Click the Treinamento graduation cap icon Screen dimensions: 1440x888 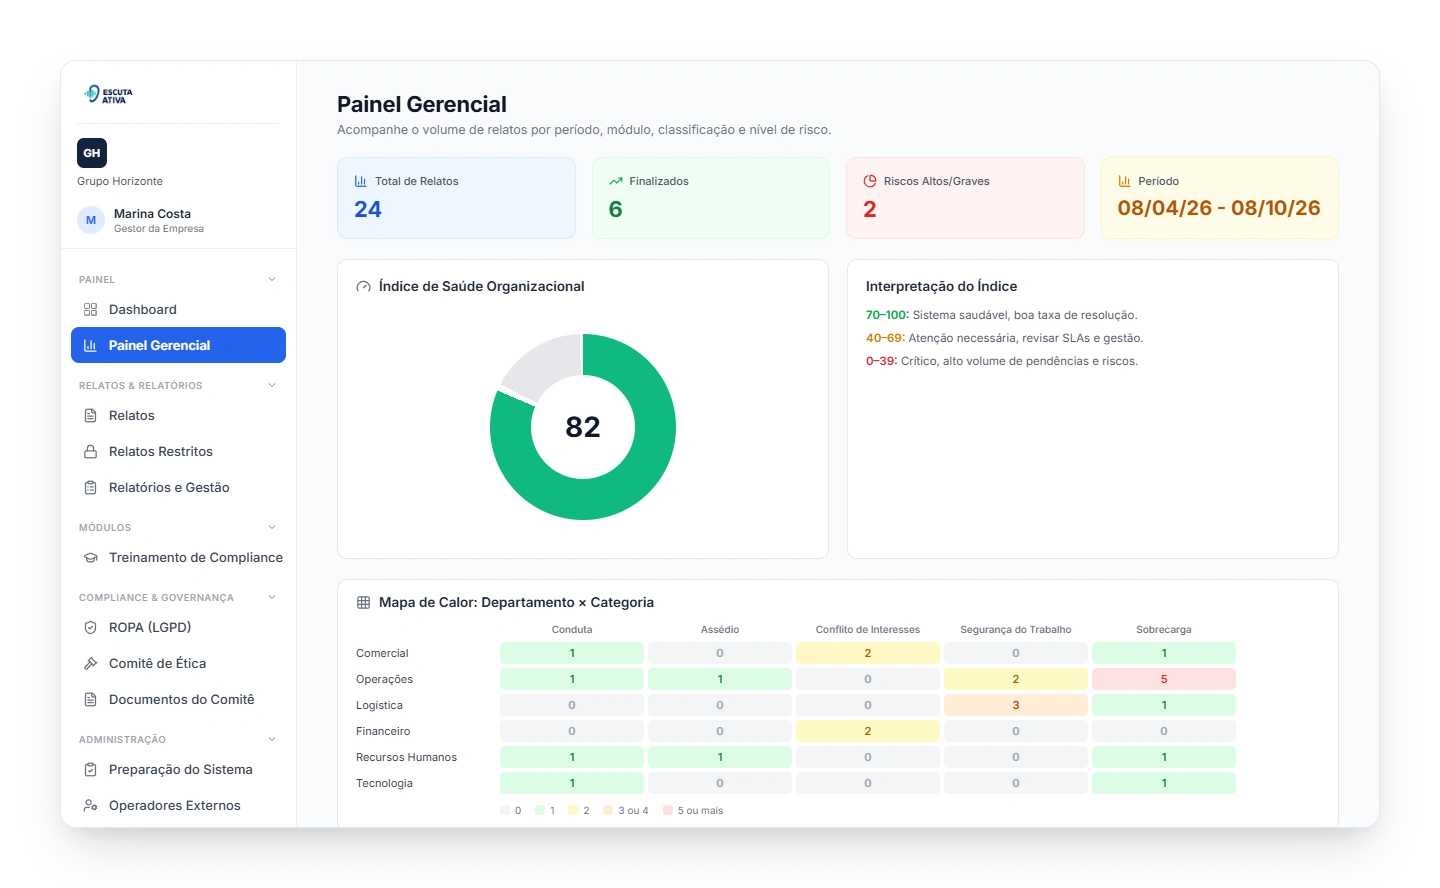[x=91, y=558]
